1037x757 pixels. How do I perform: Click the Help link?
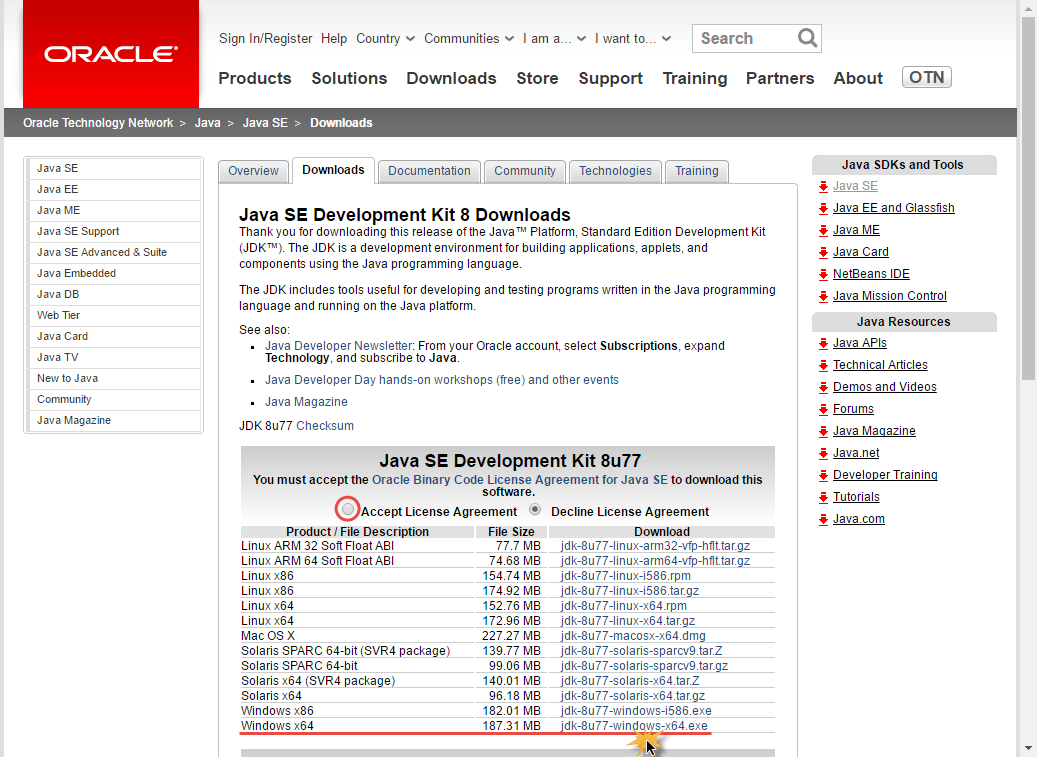click(x=334, y=38)
